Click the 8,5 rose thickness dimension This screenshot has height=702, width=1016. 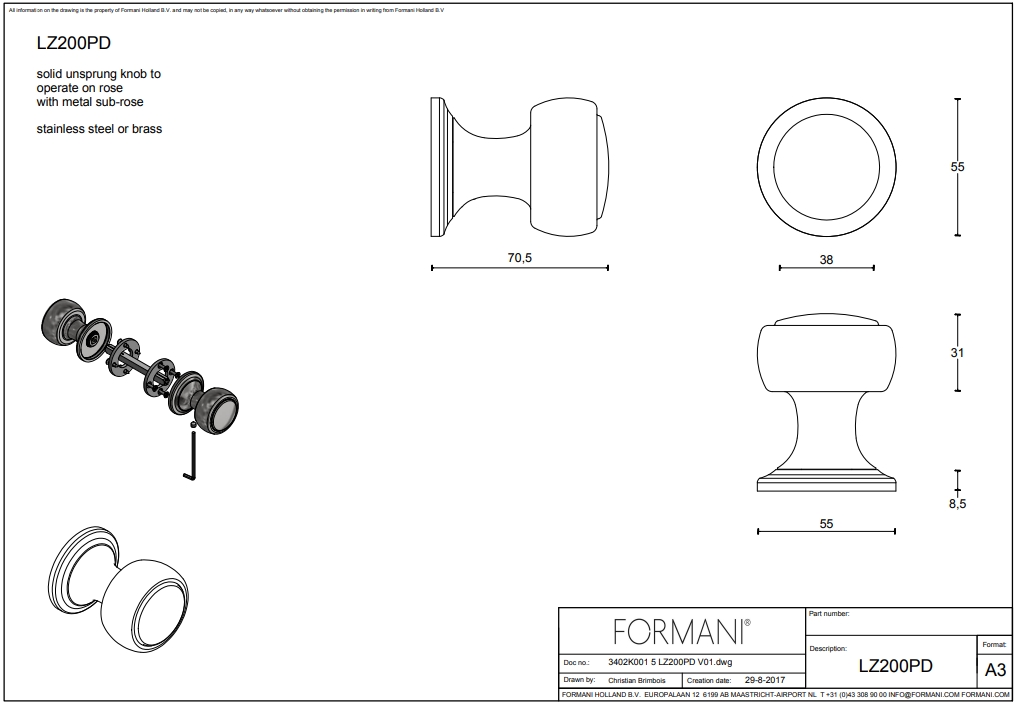coord(958,504)
